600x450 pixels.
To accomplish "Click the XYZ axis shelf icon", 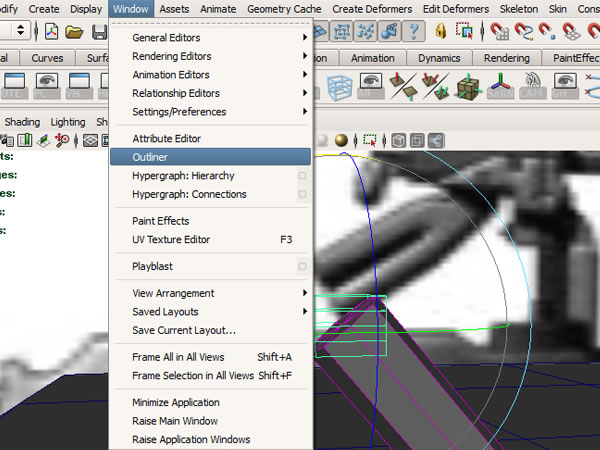I will (499, 86).
